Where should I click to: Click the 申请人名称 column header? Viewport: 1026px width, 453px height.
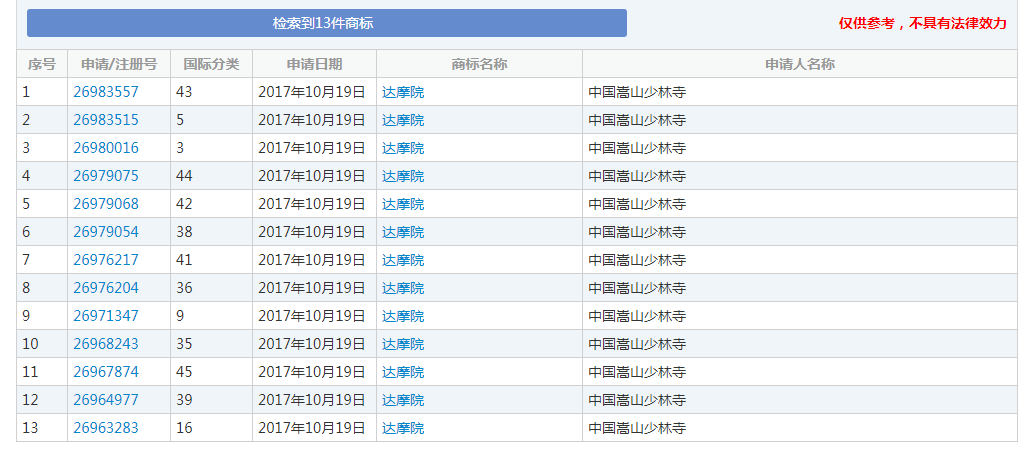click(800, 64)
